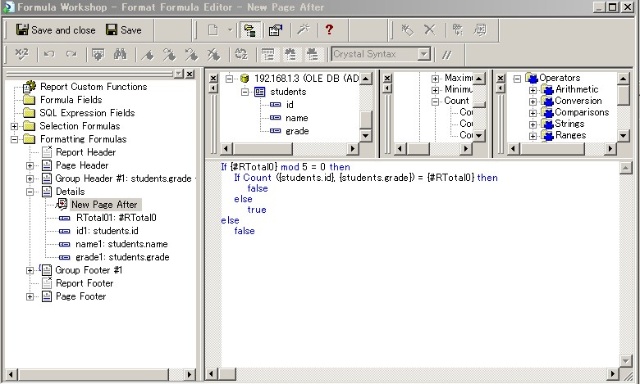Expand Group Footer #1 node
This screenshot has height=384, width=640.
[x=30, y=270]
